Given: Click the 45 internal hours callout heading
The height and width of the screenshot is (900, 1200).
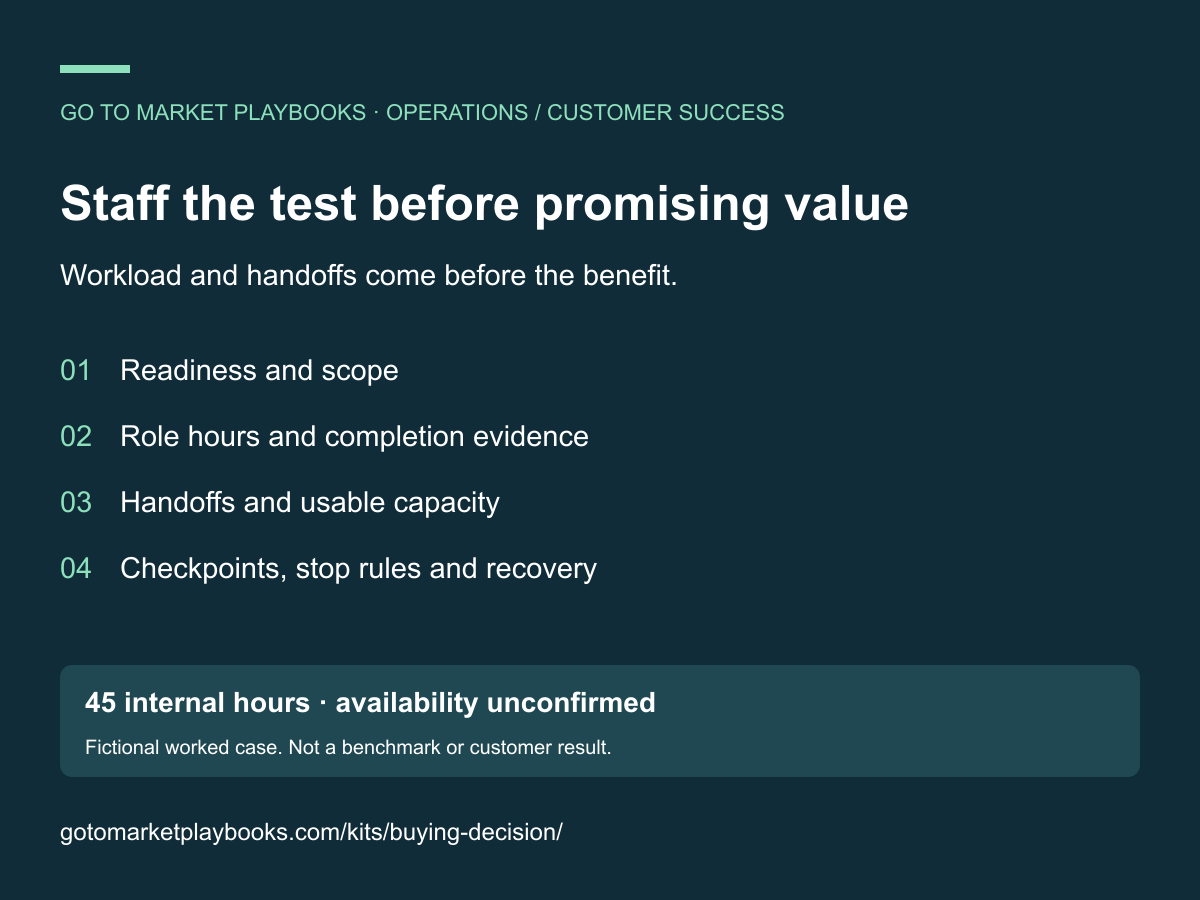Looking at the screenshot, I should tap(370, 703).
